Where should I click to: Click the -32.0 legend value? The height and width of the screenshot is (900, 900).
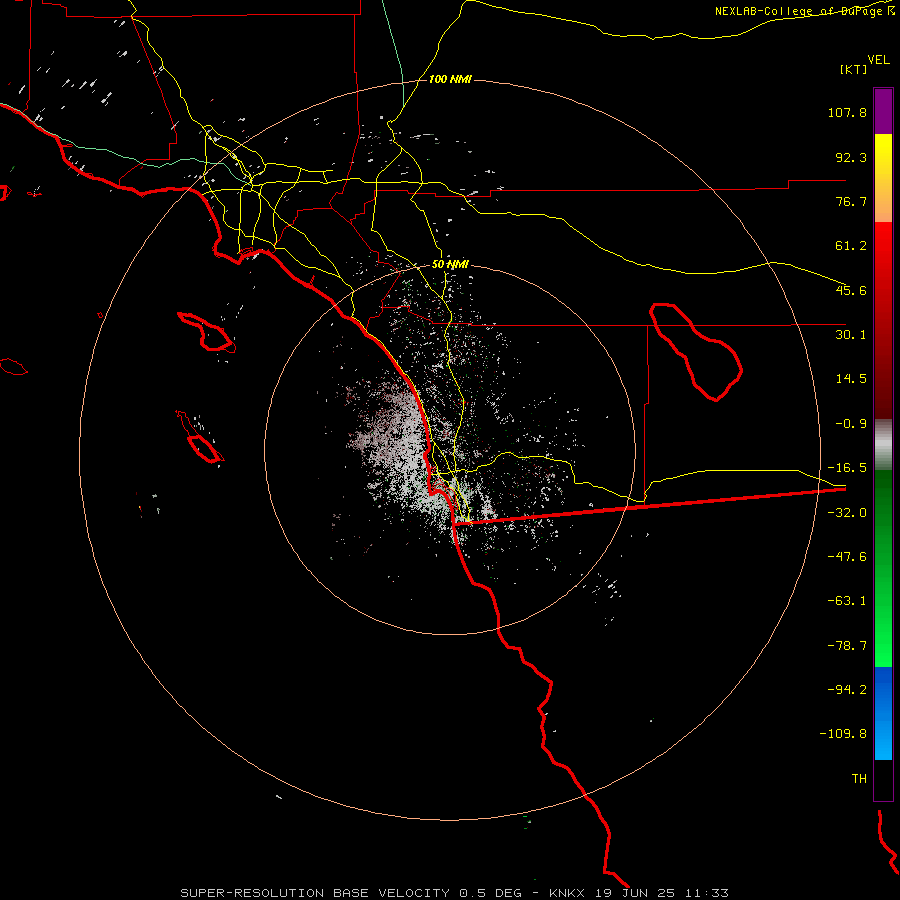847,513
